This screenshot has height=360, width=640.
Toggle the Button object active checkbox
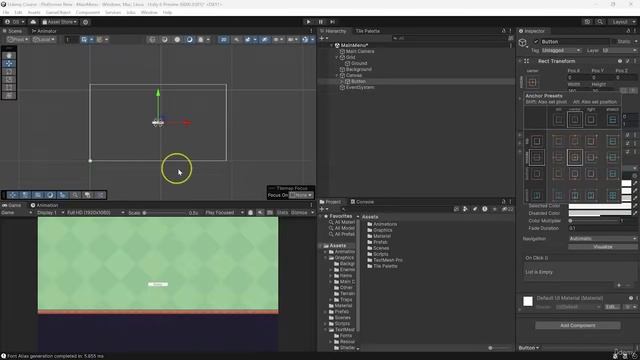(x=536, y=42)
